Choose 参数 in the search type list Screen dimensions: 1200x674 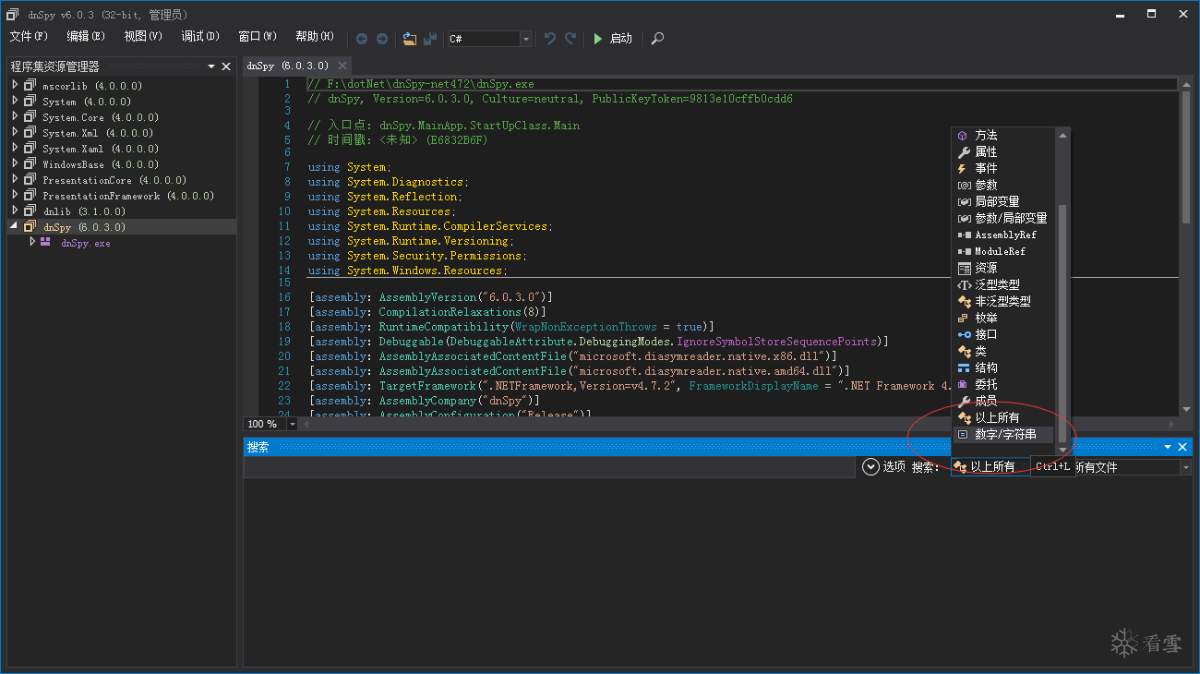[x=1004, y=185]
